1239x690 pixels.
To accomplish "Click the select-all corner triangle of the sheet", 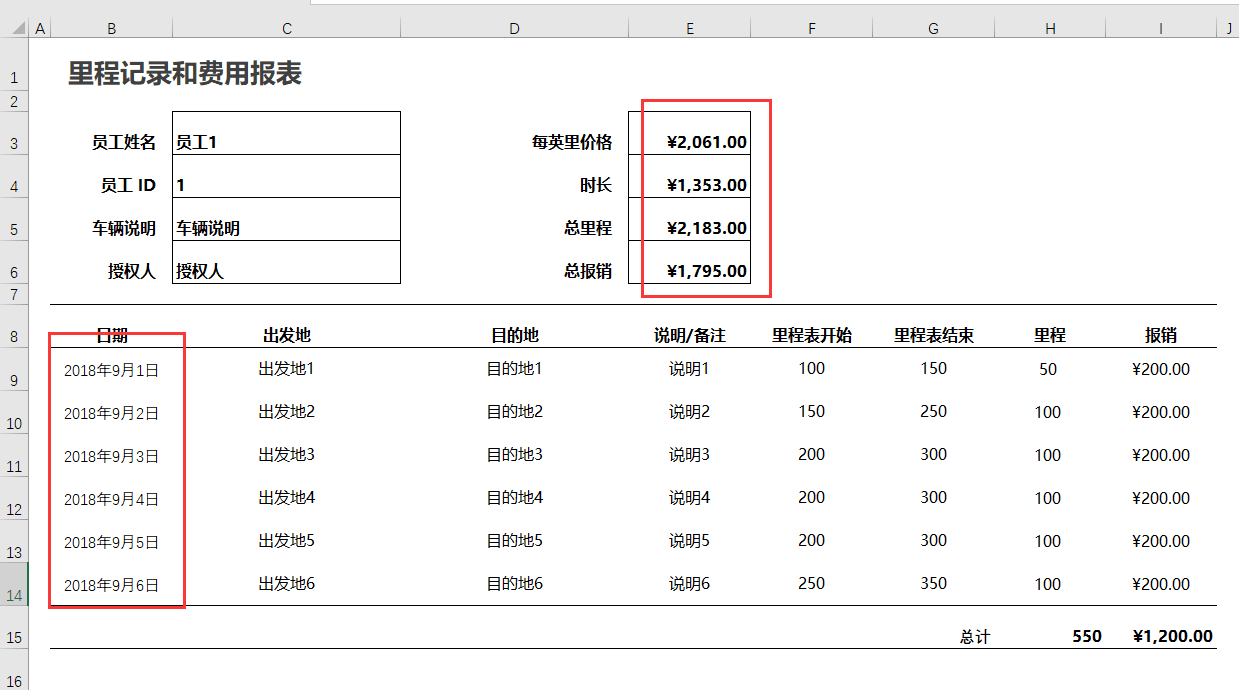I will pyautogui.click(x=19, y=28).
